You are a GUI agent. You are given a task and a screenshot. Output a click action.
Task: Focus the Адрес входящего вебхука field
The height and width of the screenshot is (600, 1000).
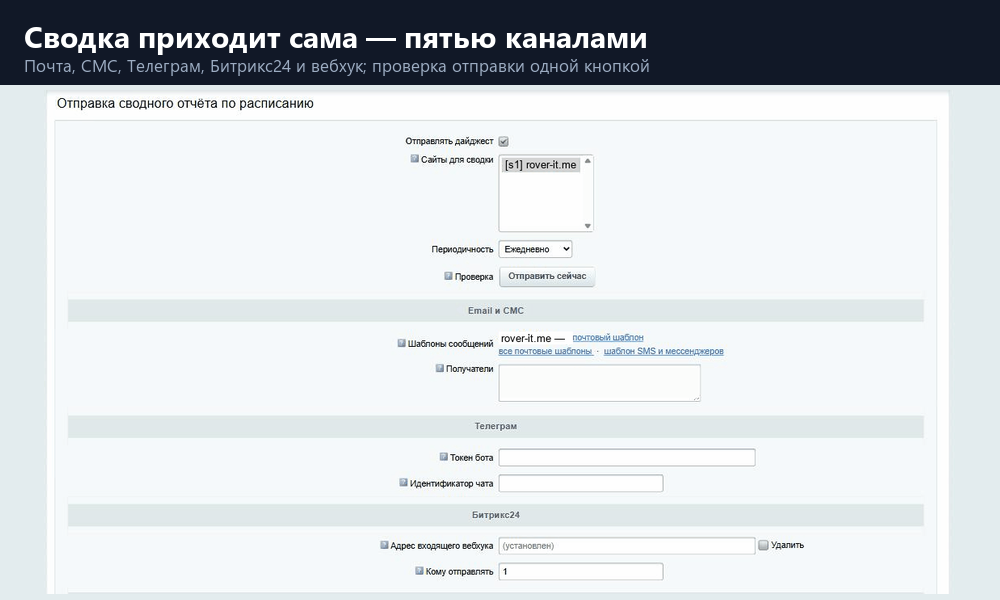coord(627,546)
